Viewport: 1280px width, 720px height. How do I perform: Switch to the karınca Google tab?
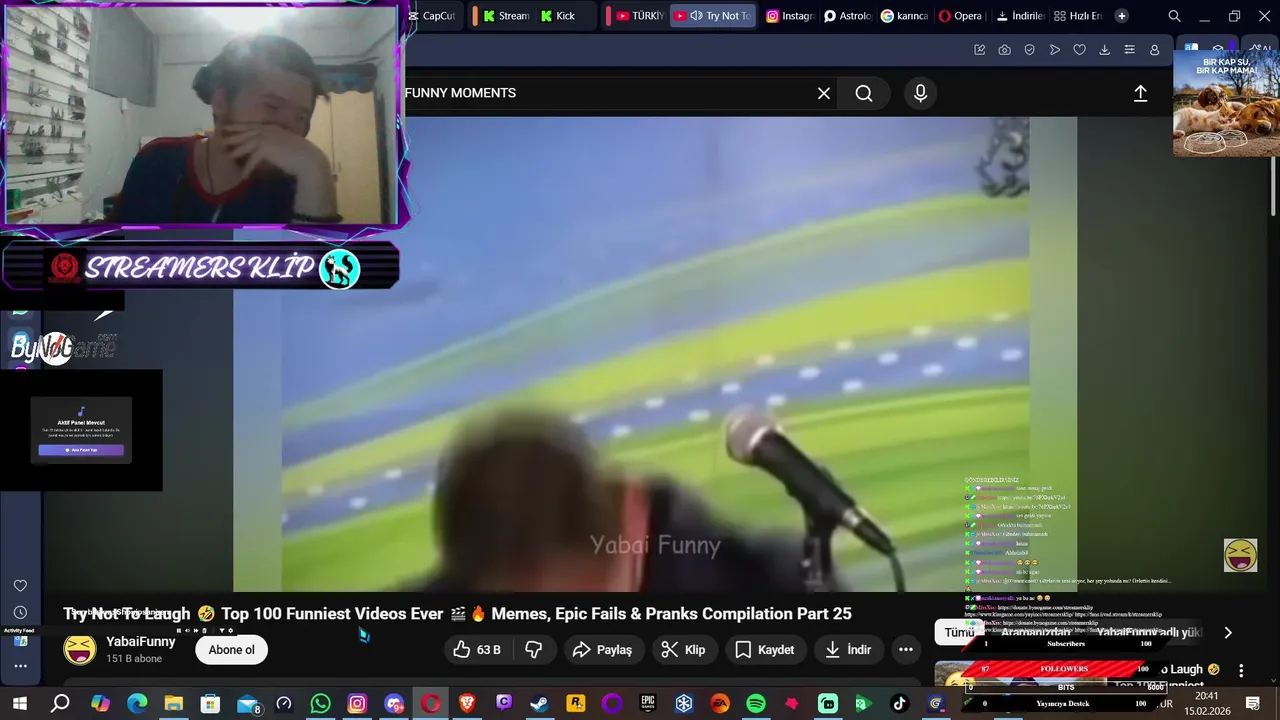[905, 16]
